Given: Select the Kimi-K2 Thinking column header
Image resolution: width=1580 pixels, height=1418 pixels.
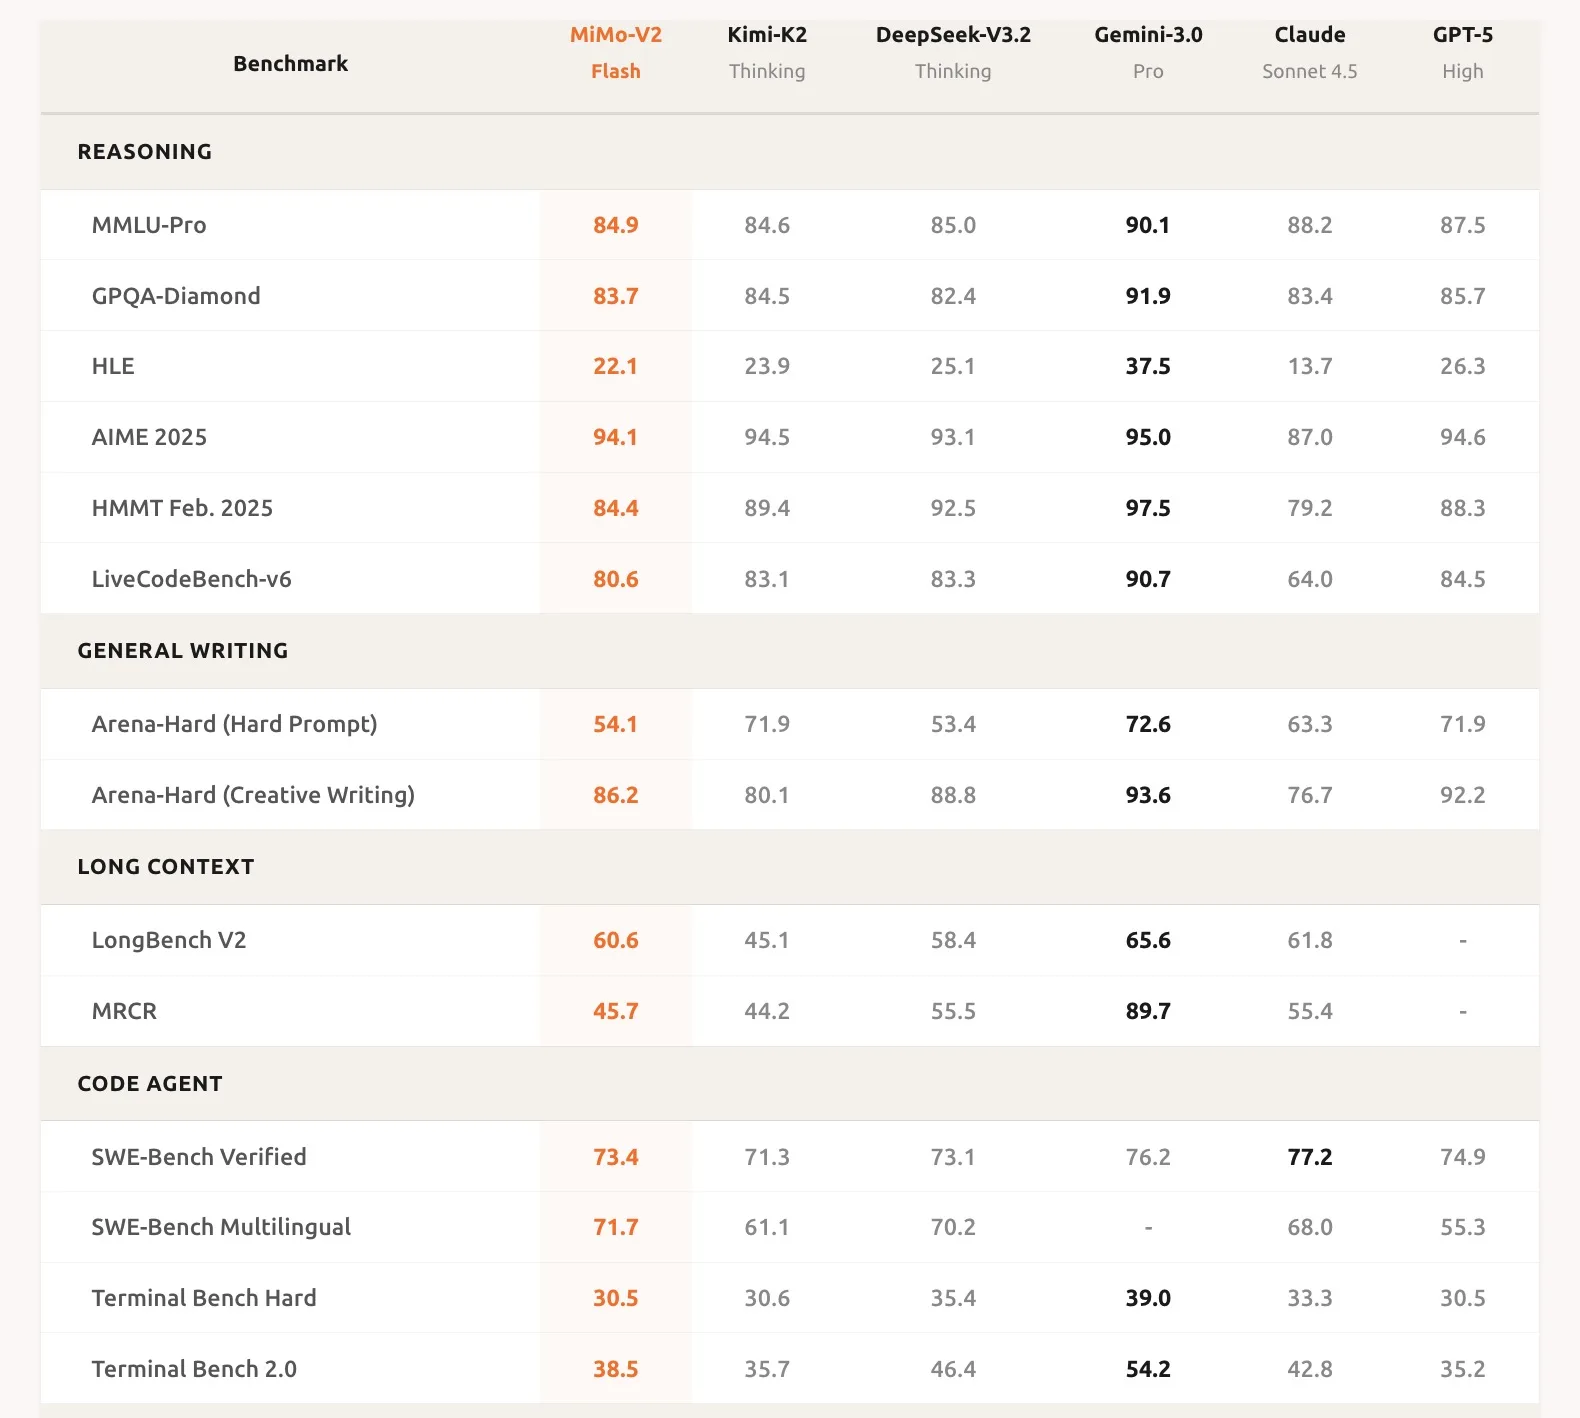Looking at the screenshot, I should click(x=767, y=53).
